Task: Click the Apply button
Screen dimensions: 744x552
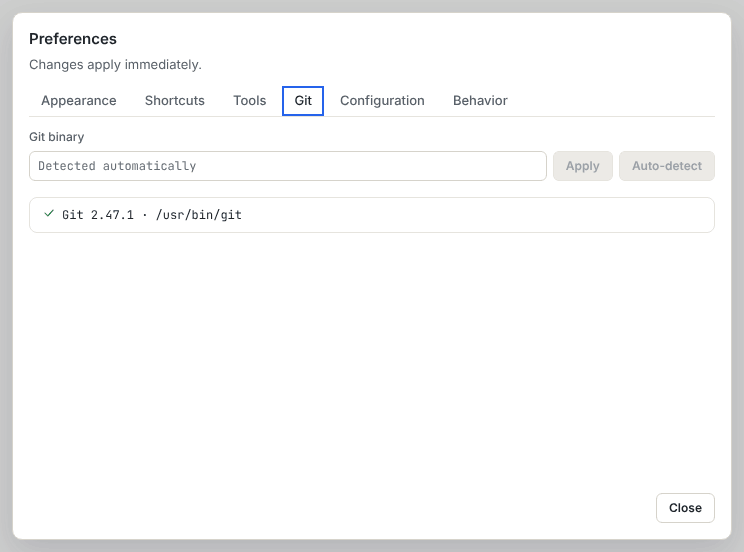Action: click(583, 166)
